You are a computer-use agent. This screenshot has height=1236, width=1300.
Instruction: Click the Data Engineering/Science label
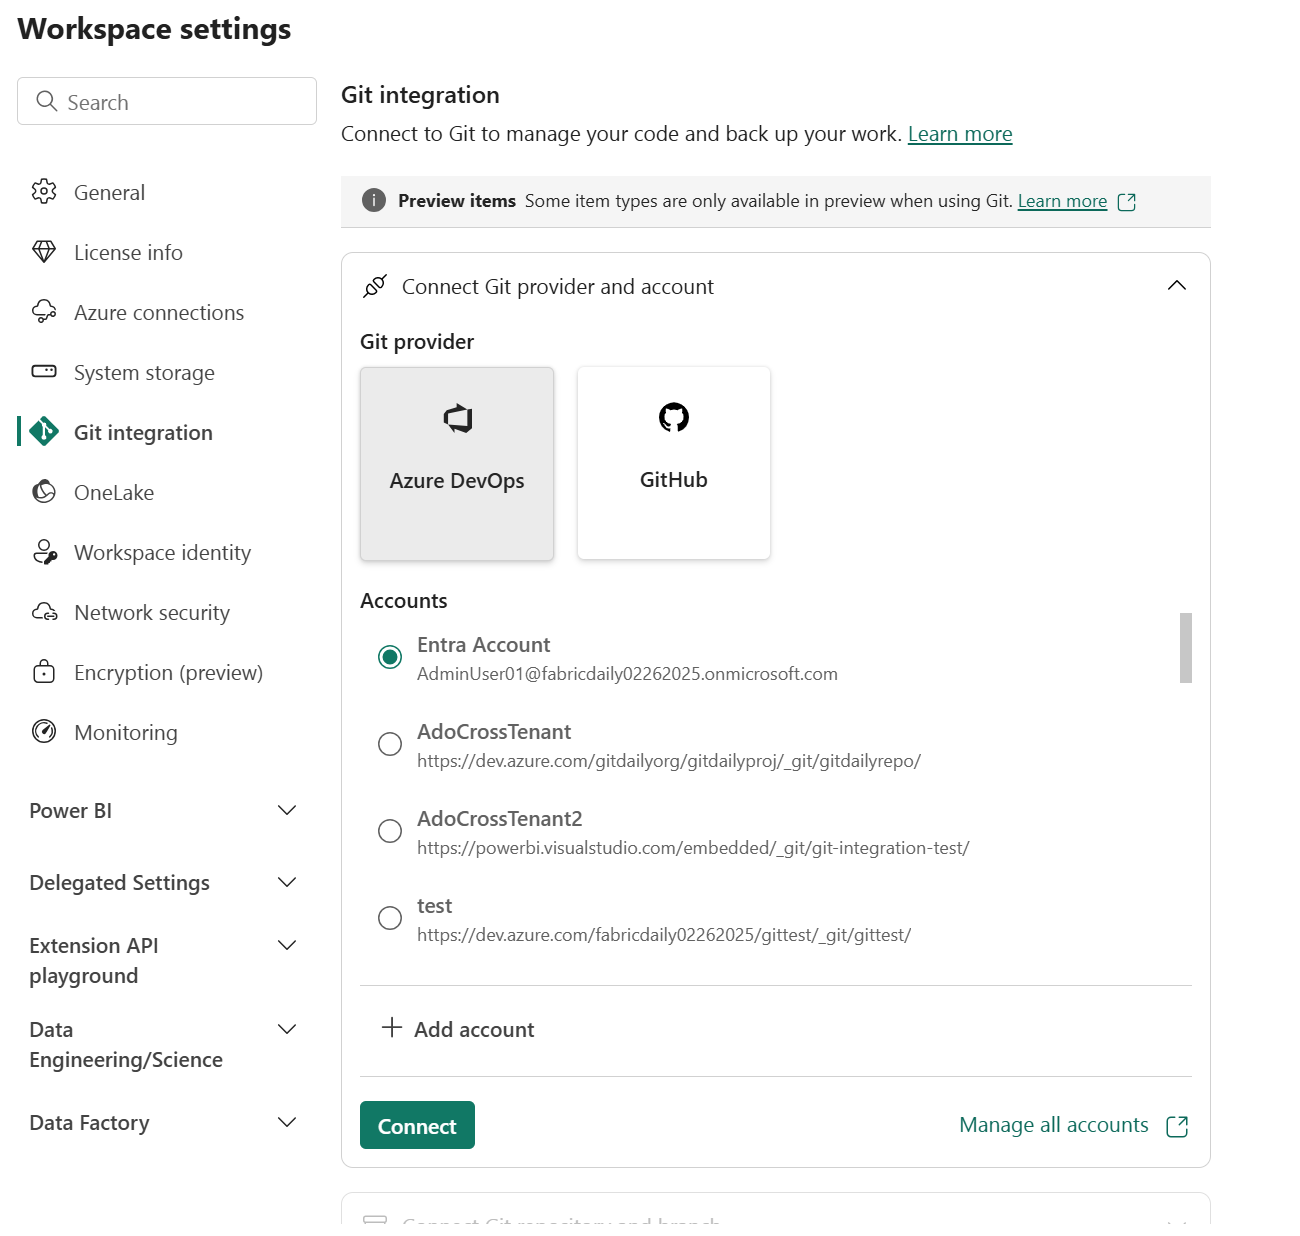126,1044
